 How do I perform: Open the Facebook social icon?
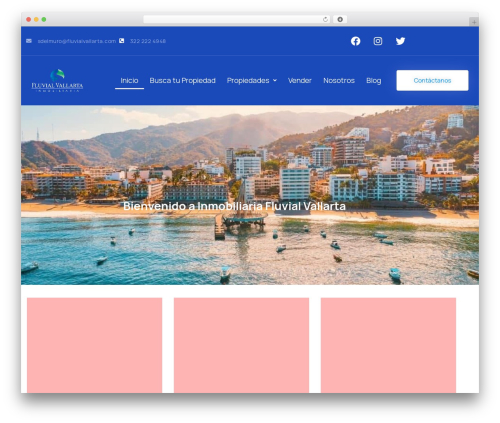coord(355,41)
